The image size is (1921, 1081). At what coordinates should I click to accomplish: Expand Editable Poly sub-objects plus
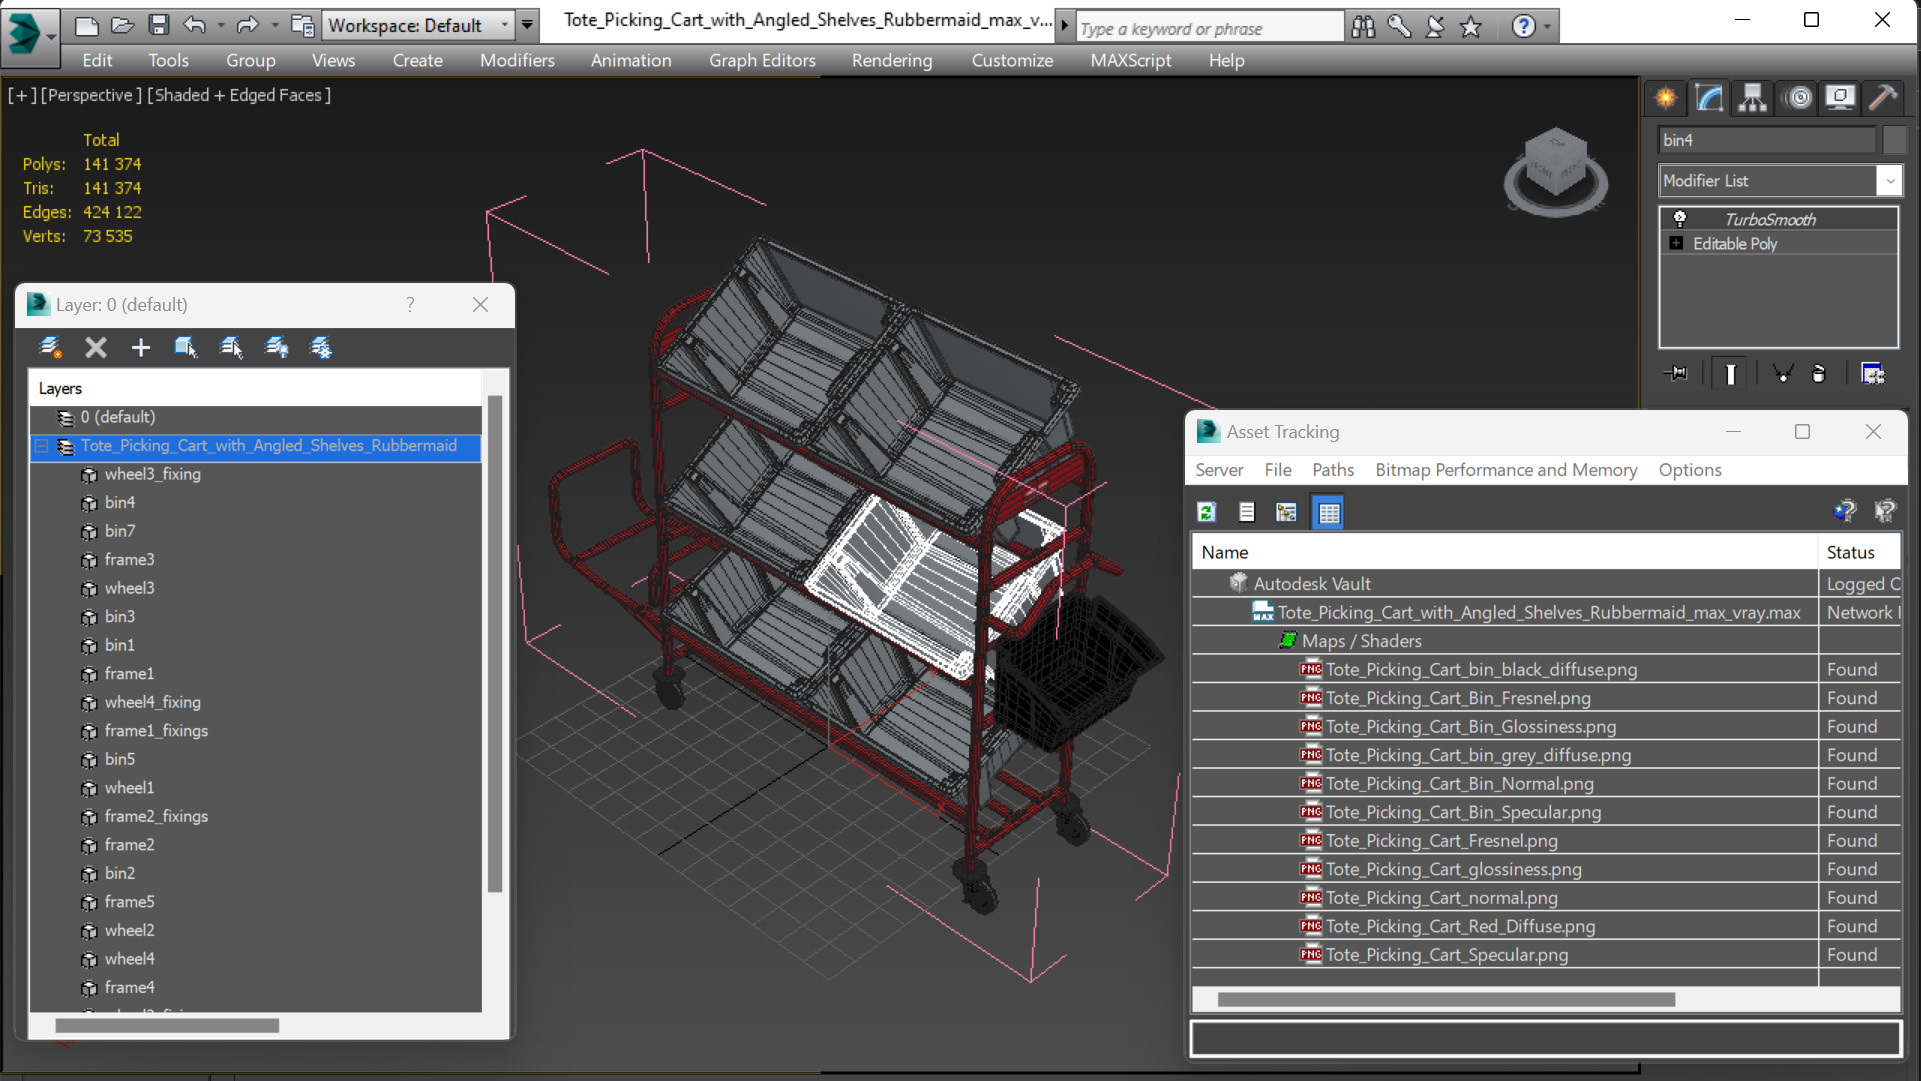[x=1676, y=243]
